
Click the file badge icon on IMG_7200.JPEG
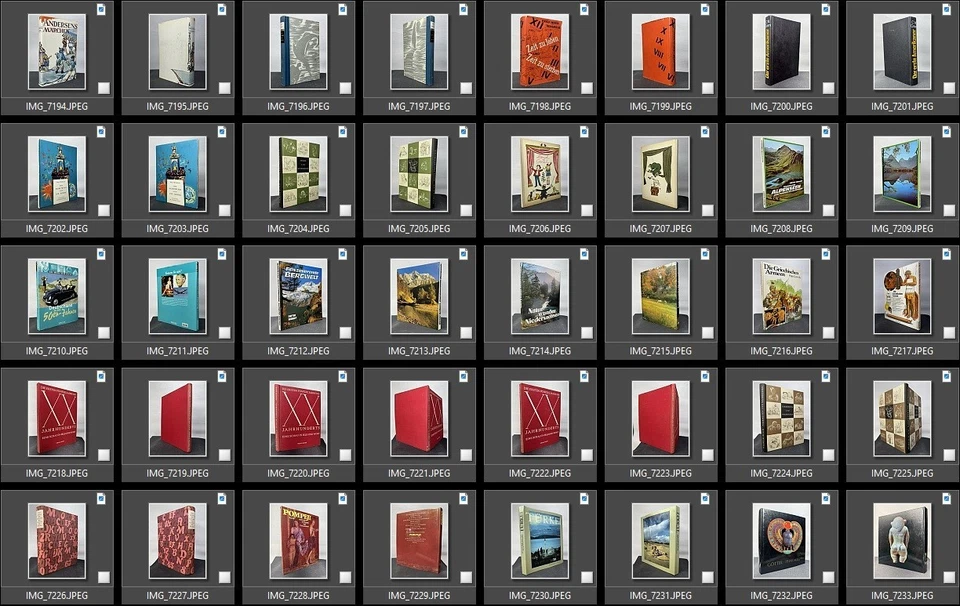[826, 9]
